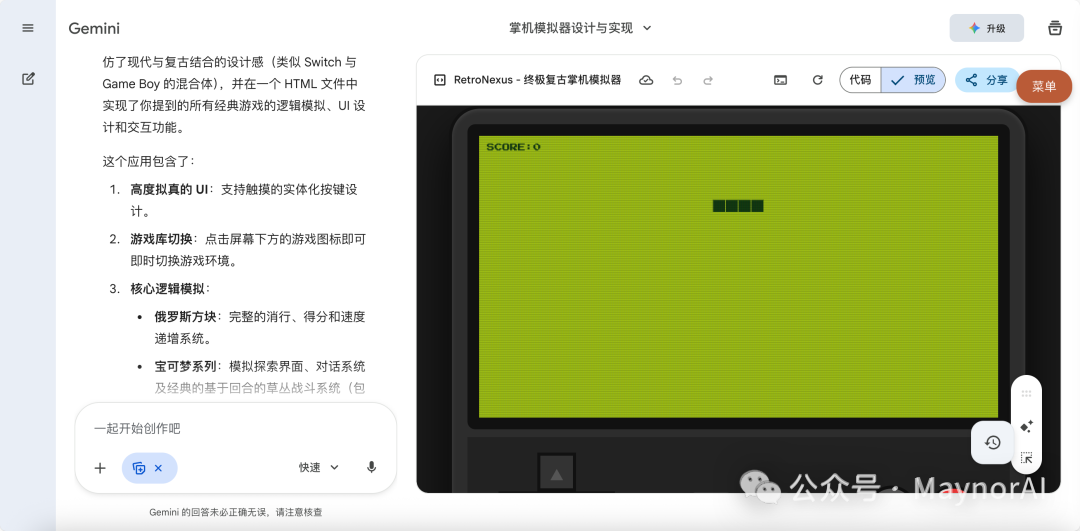This screenshot has width=1080, height=531.
Task: Open the console terminal icon
Action: coord(780,80)
